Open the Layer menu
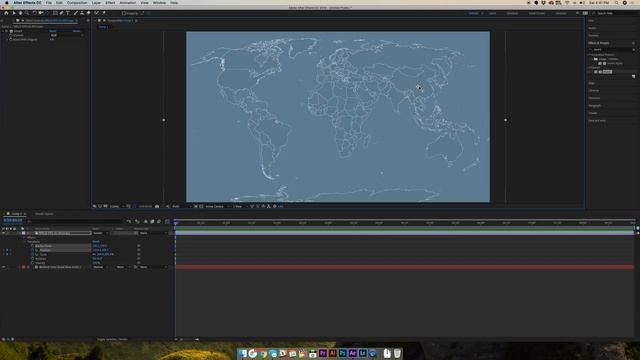This screenshot has width=640, height=360. [96, 3]
